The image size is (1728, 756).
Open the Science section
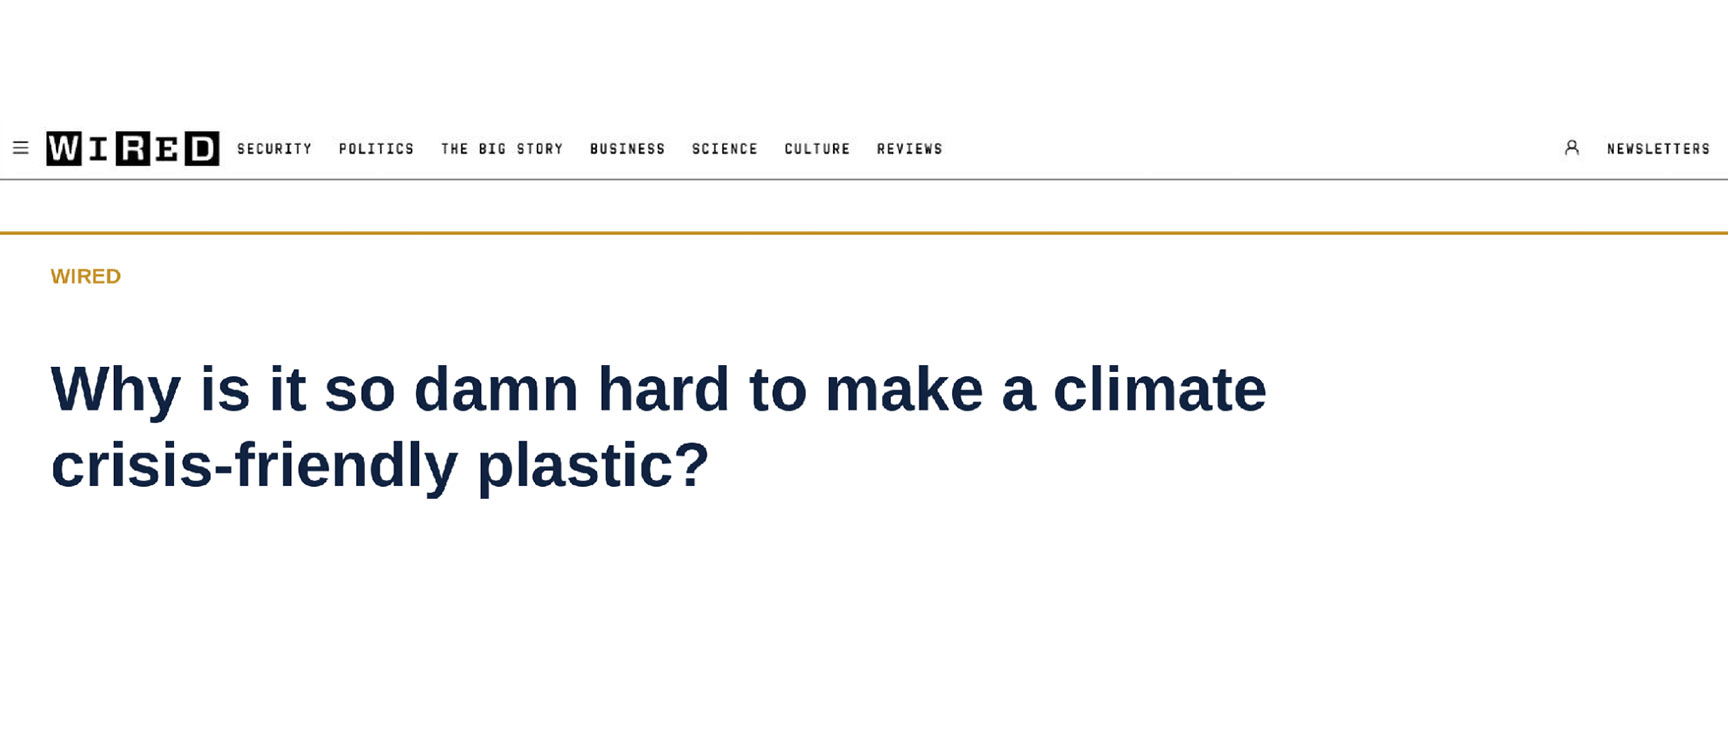725,149
